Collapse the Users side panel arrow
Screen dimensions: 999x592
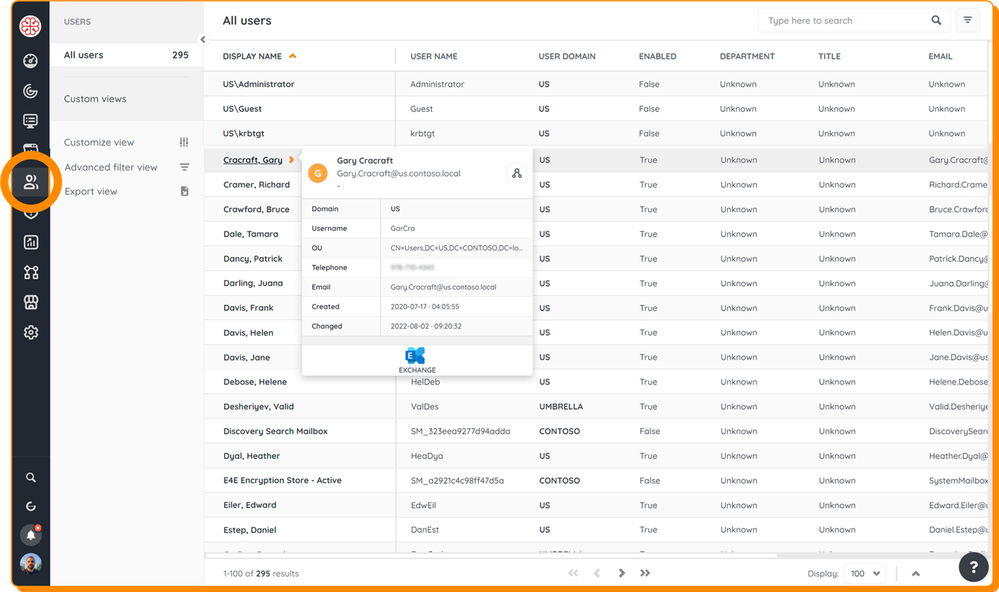pos(203,40)
